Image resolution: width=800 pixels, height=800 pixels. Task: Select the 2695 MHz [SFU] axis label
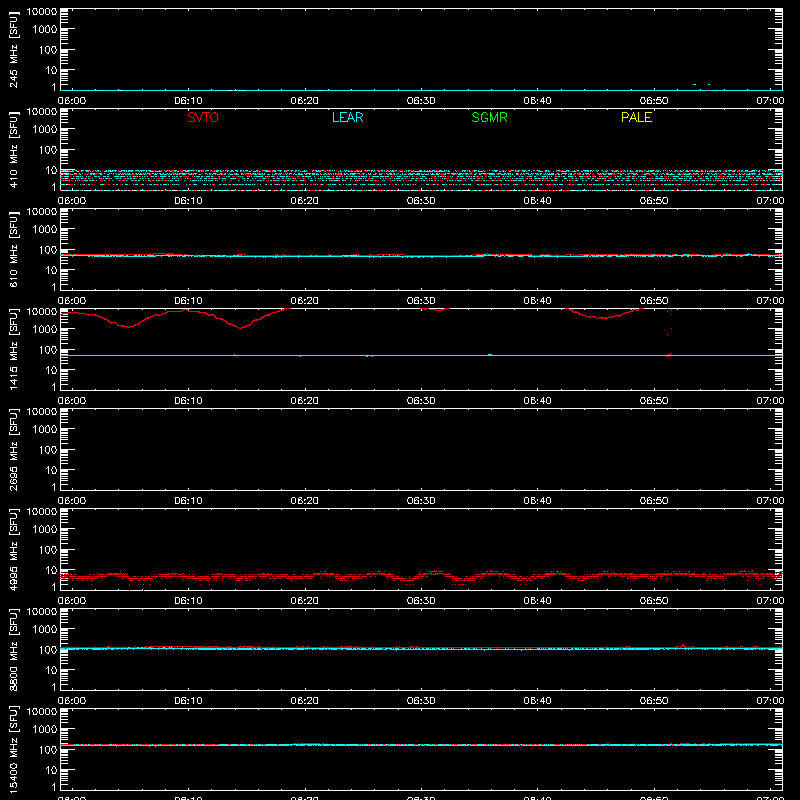13,449
